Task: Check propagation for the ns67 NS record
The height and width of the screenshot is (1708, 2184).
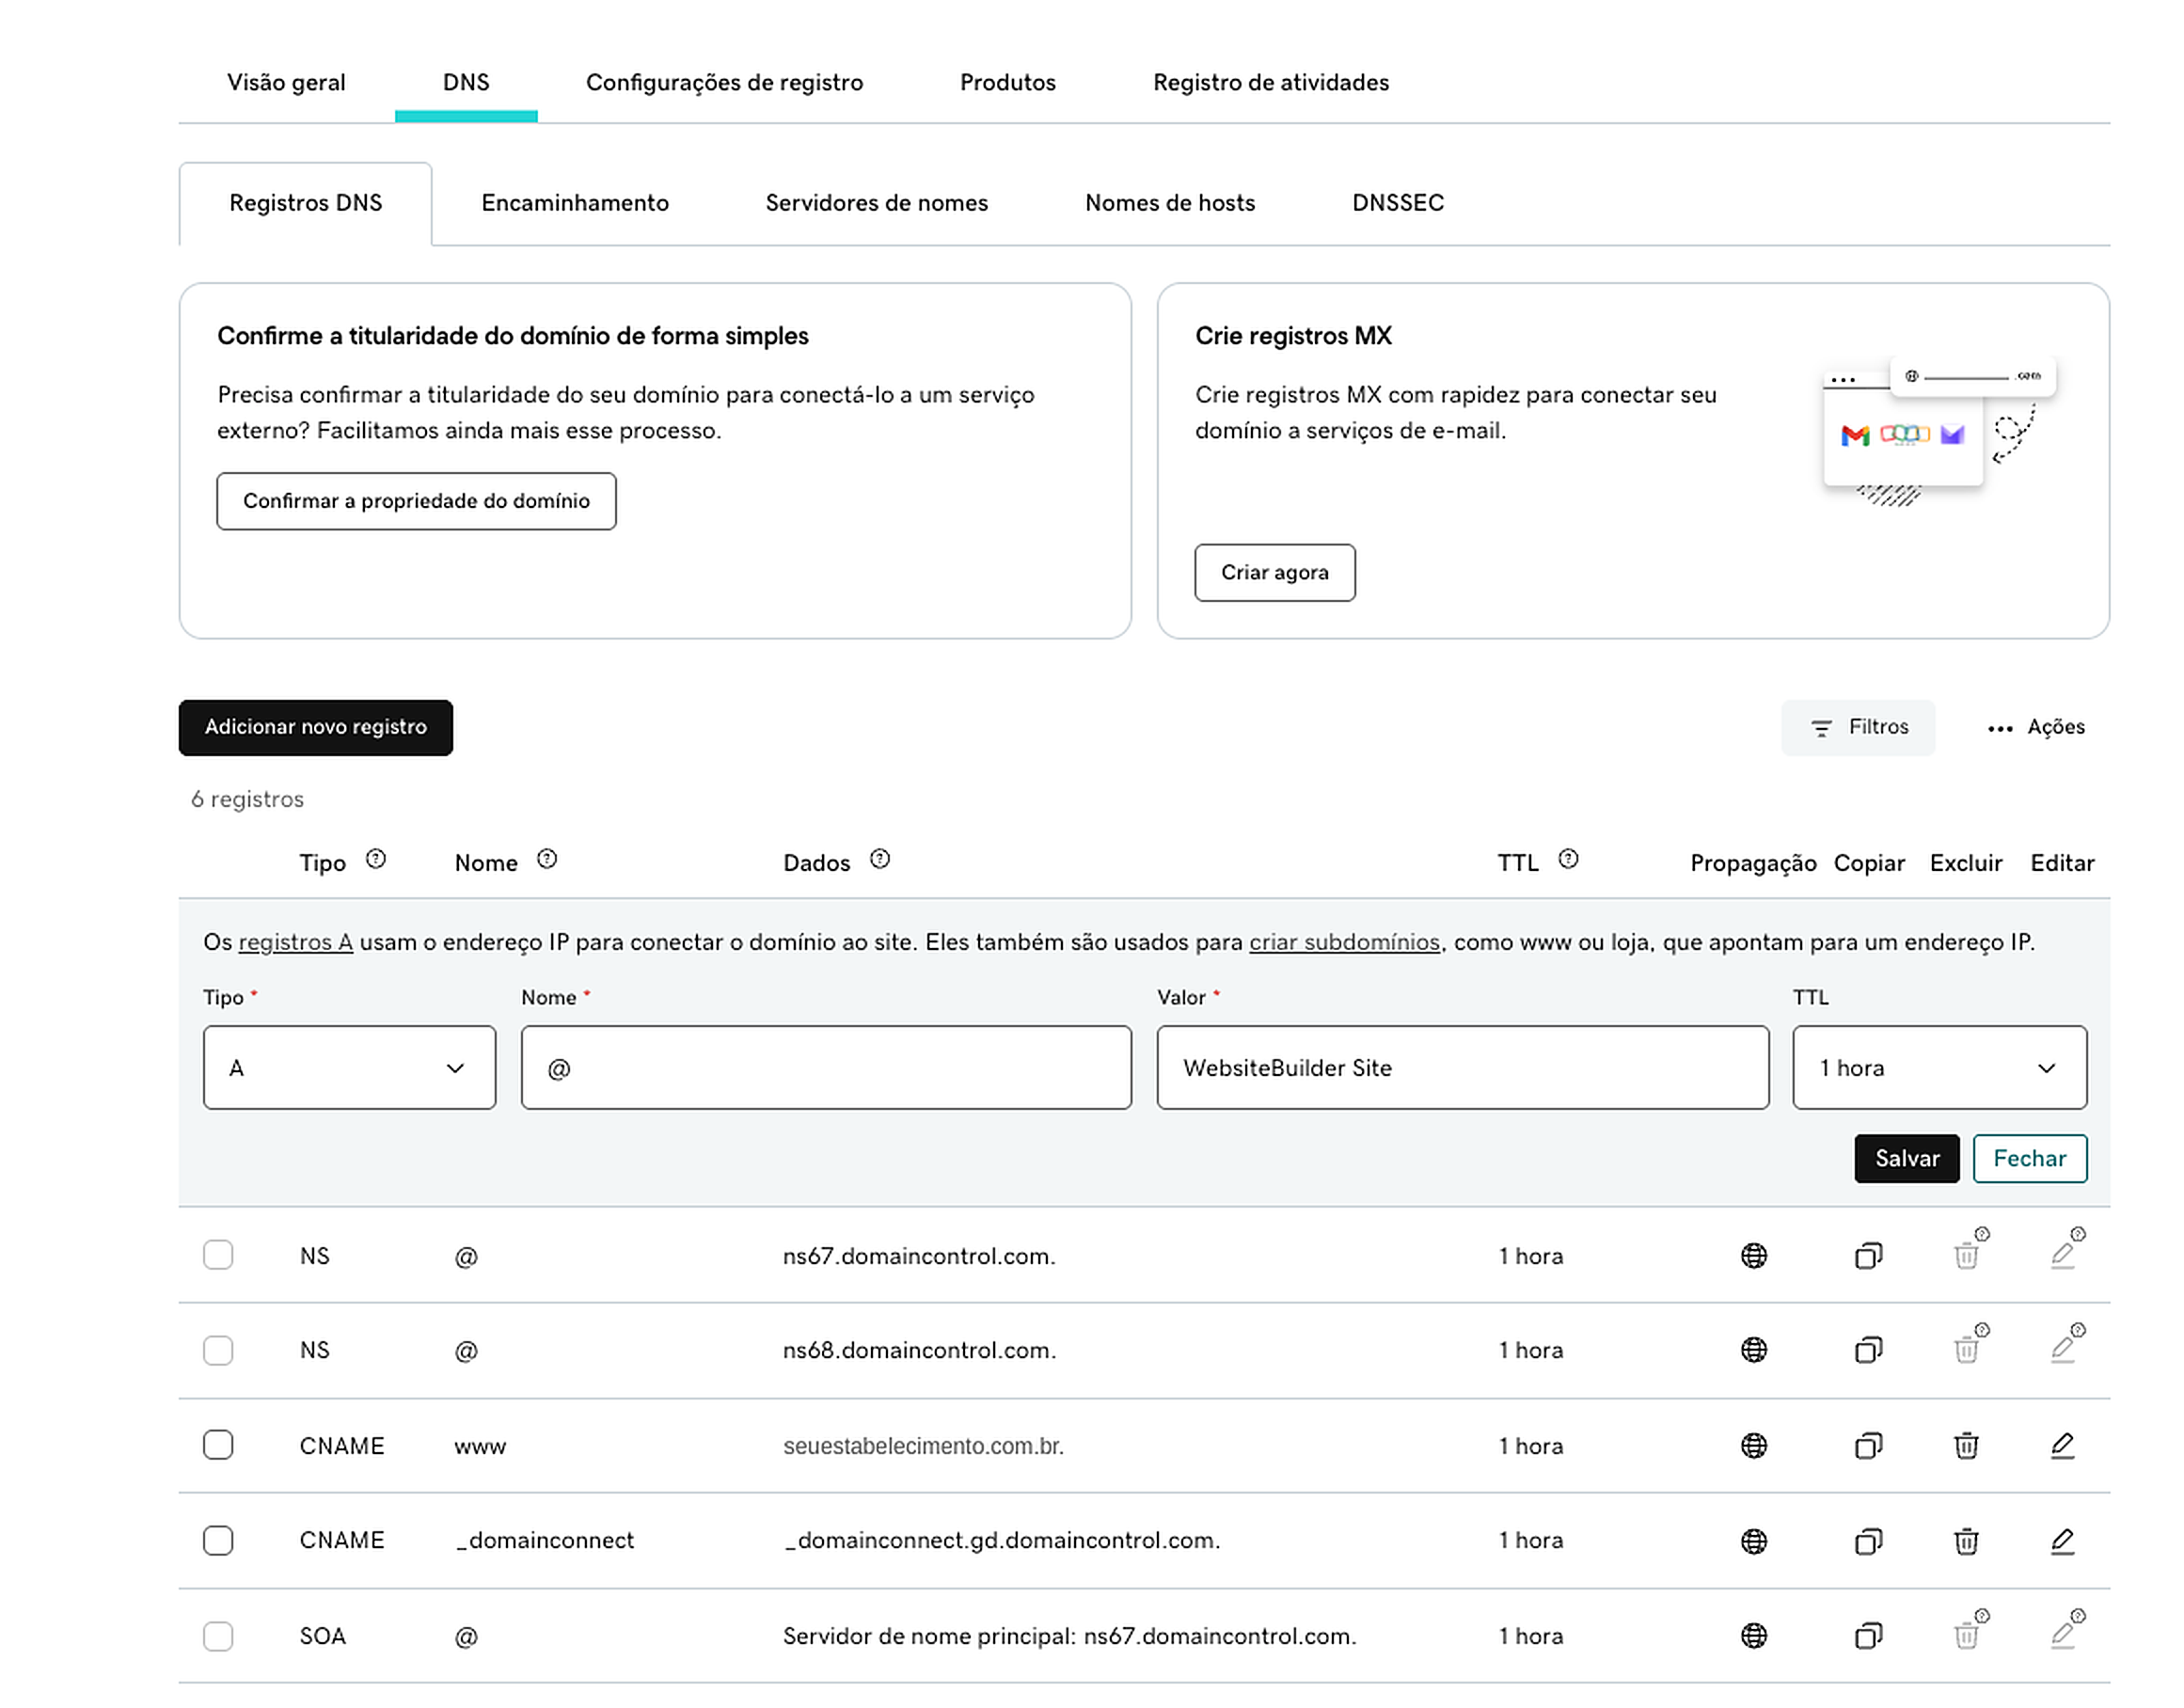Action: tap(1753, 1255)
